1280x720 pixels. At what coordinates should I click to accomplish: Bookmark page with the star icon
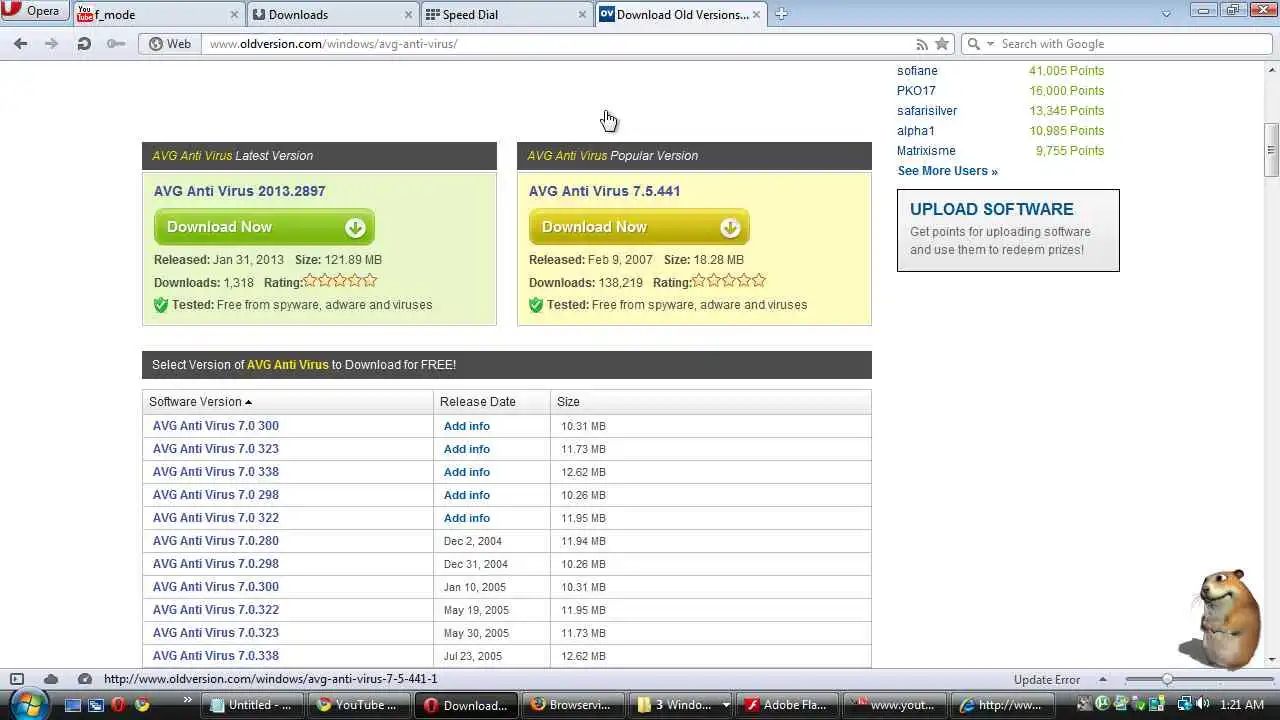click(941, 44)
